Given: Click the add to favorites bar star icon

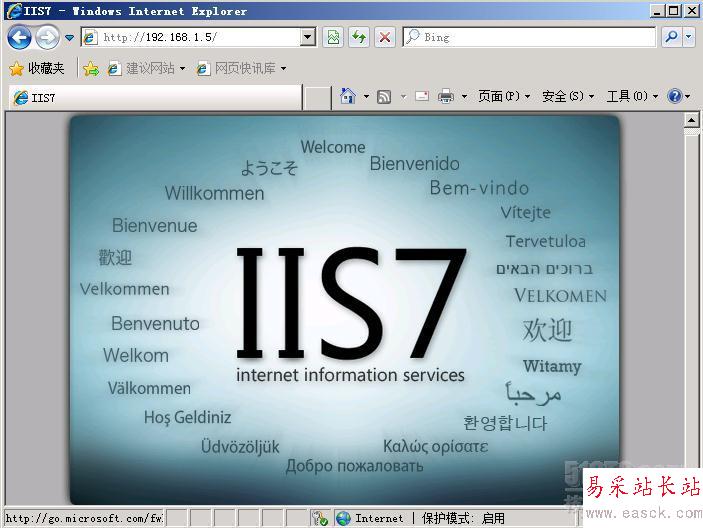Looking at the screenshot, I should click(91, 69).
